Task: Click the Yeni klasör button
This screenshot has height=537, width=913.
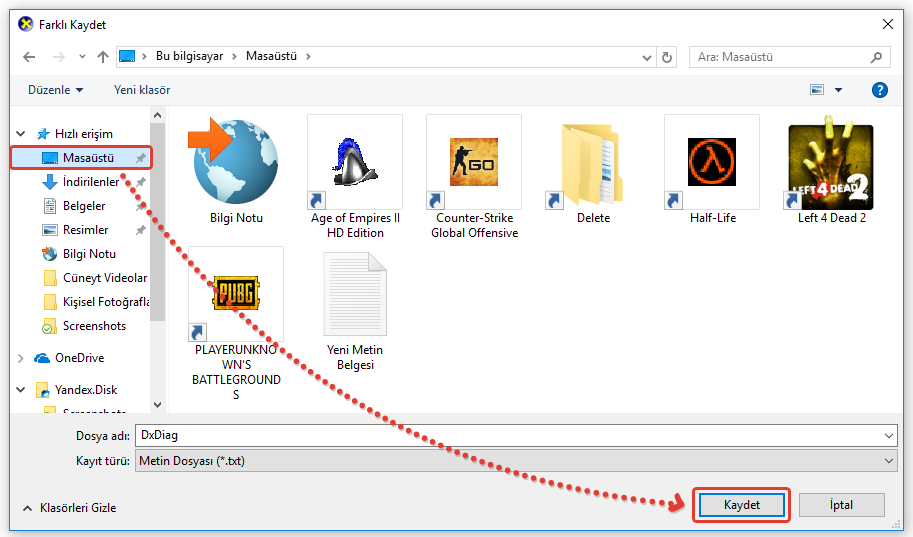Action: [142, 90]
